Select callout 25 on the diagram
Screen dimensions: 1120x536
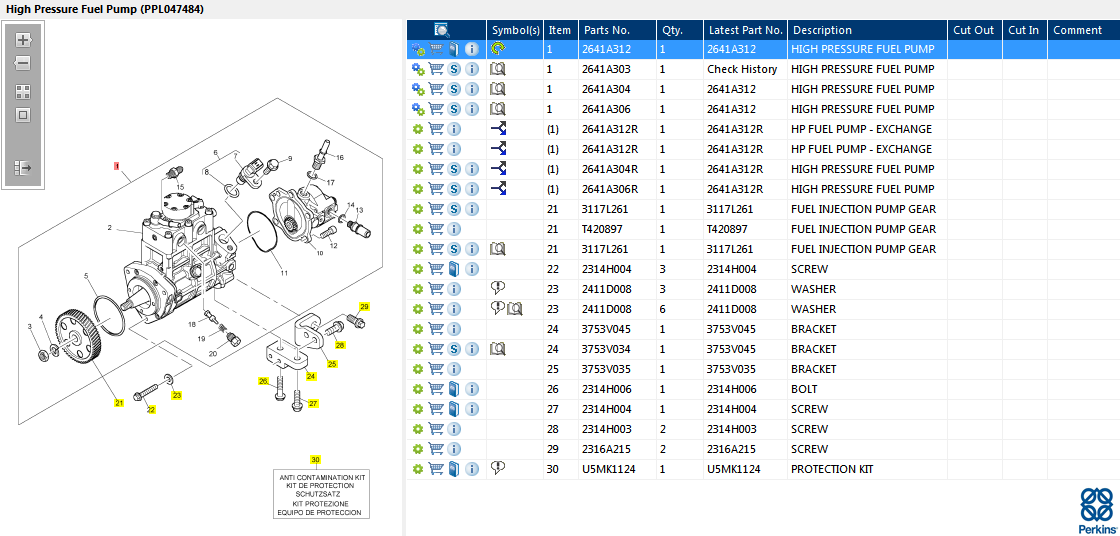332,364
